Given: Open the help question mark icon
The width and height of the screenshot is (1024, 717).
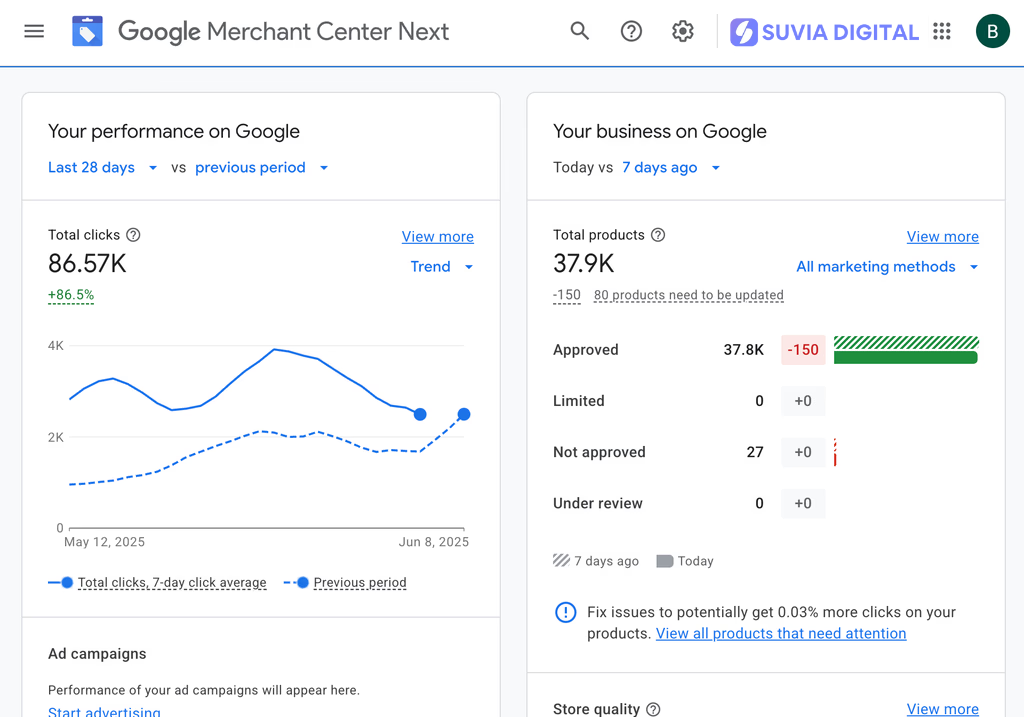Looking at the screenshot, I should coord(631,31).
